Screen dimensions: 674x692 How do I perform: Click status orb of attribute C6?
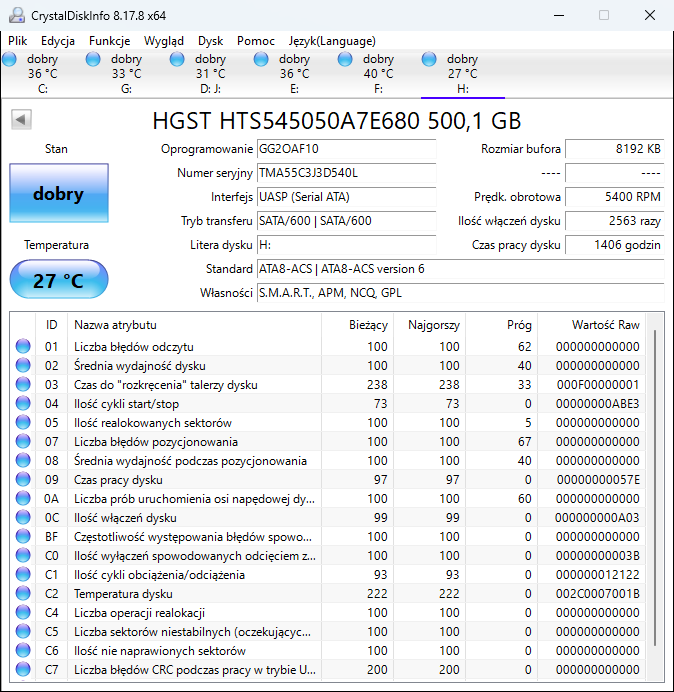coord(23,650)
